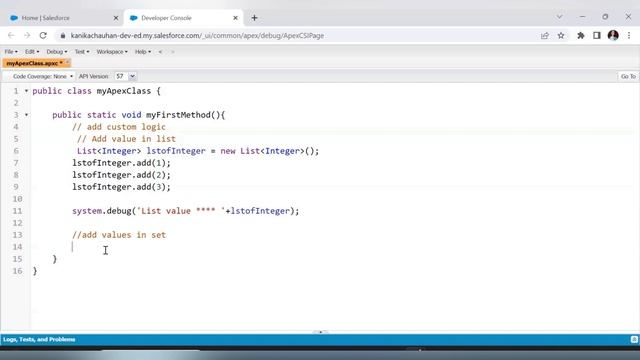
Task: Open the tab search chevron
Action: click(x=559, y=17)
